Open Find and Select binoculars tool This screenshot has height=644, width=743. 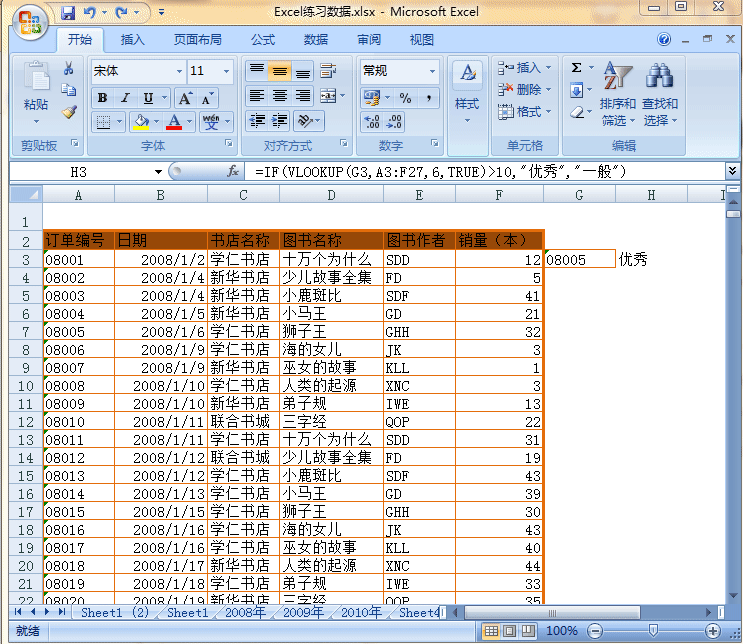660,96
